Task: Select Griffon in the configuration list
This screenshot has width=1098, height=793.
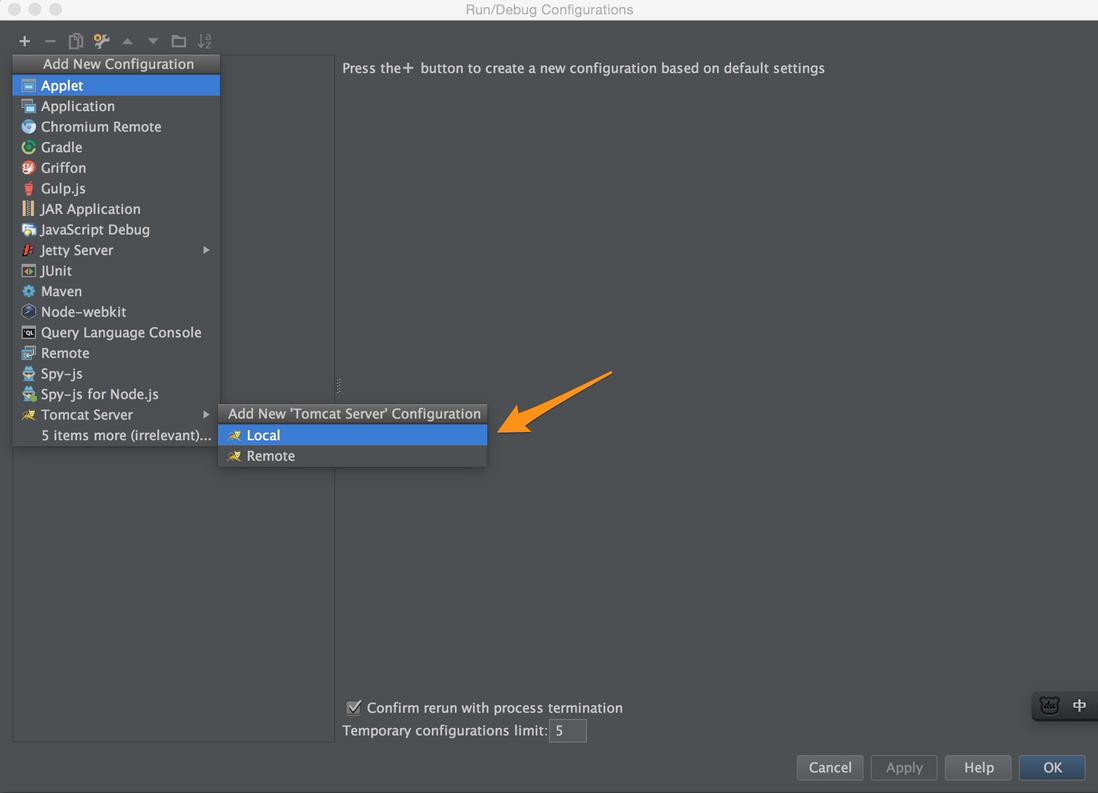Action: coord(116,167)
